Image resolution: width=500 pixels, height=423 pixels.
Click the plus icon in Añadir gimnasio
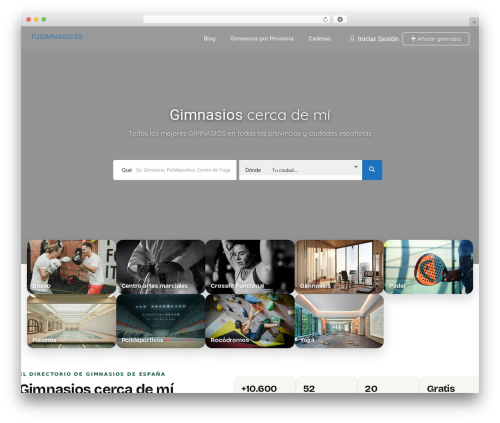point(413,39)
